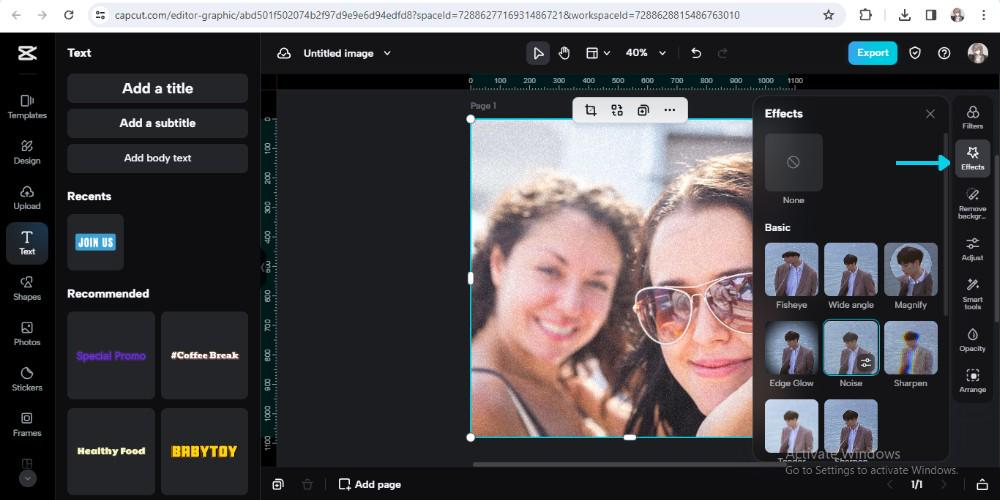The width and height of the screenshot is (1000, 500).
Task: Open the canvas layout resize dropdown
Action: 598,54
